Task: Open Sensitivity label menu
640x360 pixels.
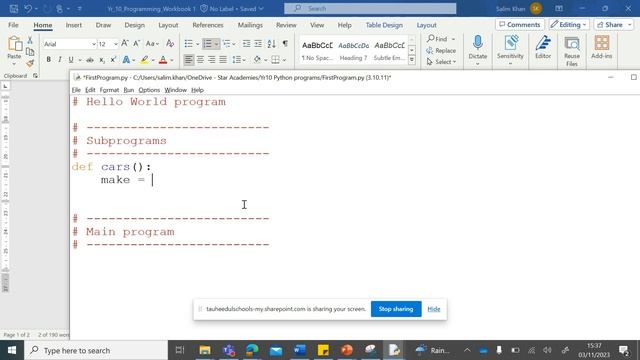Action: point(510,50)
